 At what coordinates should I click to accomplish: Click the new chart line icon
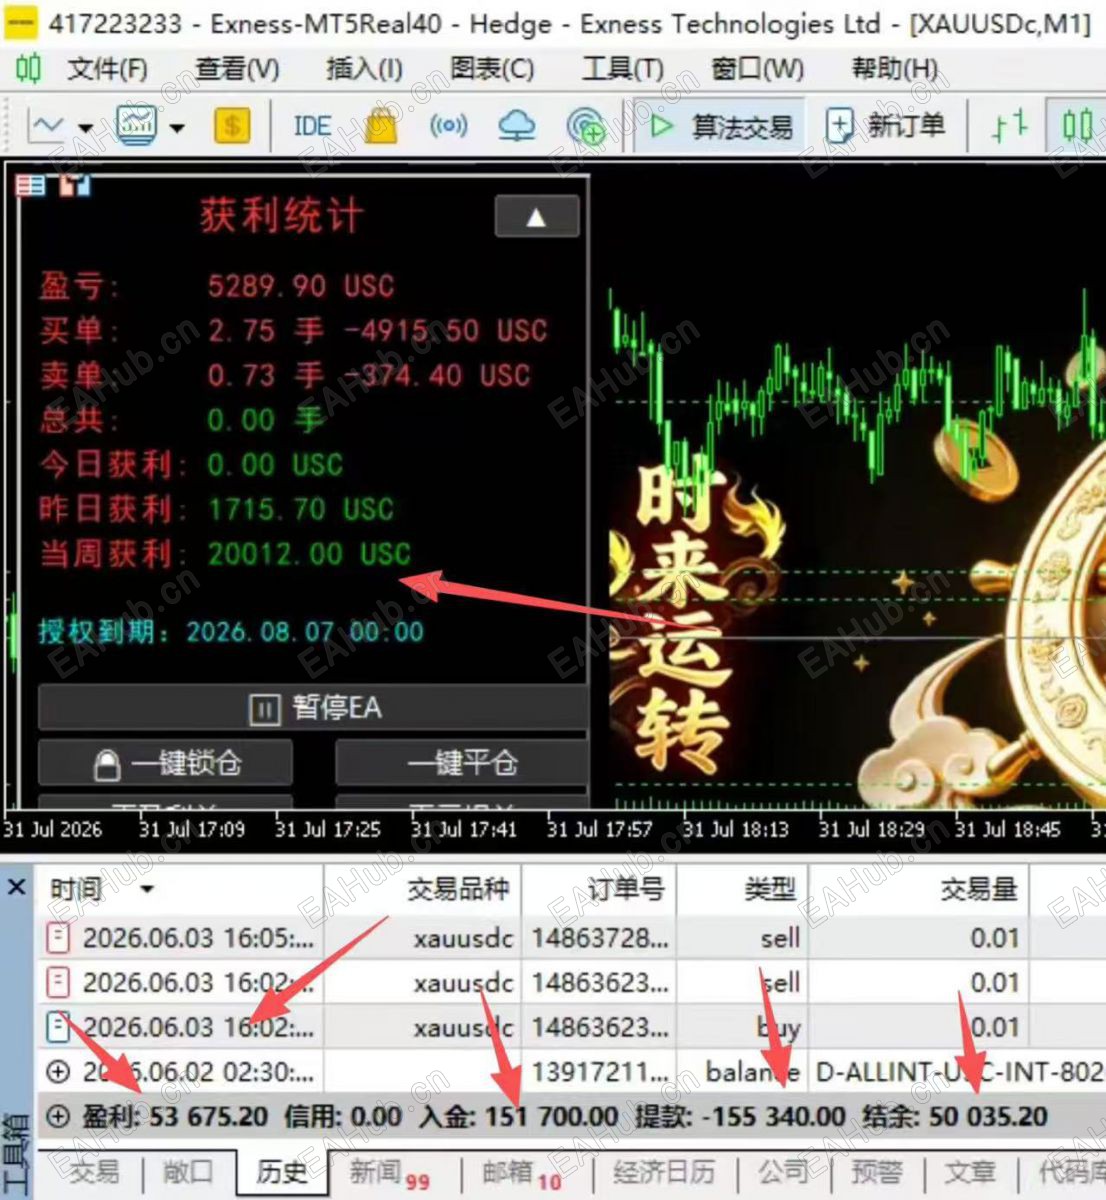pyautogui.click(x=47, y=126)
